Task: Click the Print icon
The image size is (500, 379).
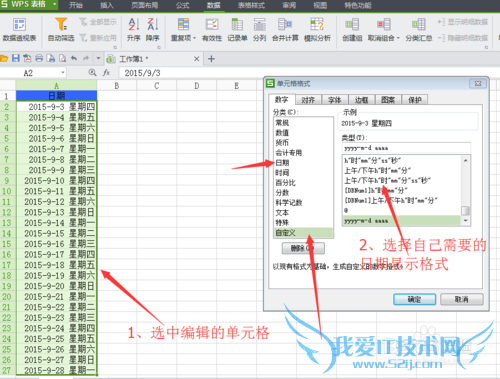Action: [39, 58]
